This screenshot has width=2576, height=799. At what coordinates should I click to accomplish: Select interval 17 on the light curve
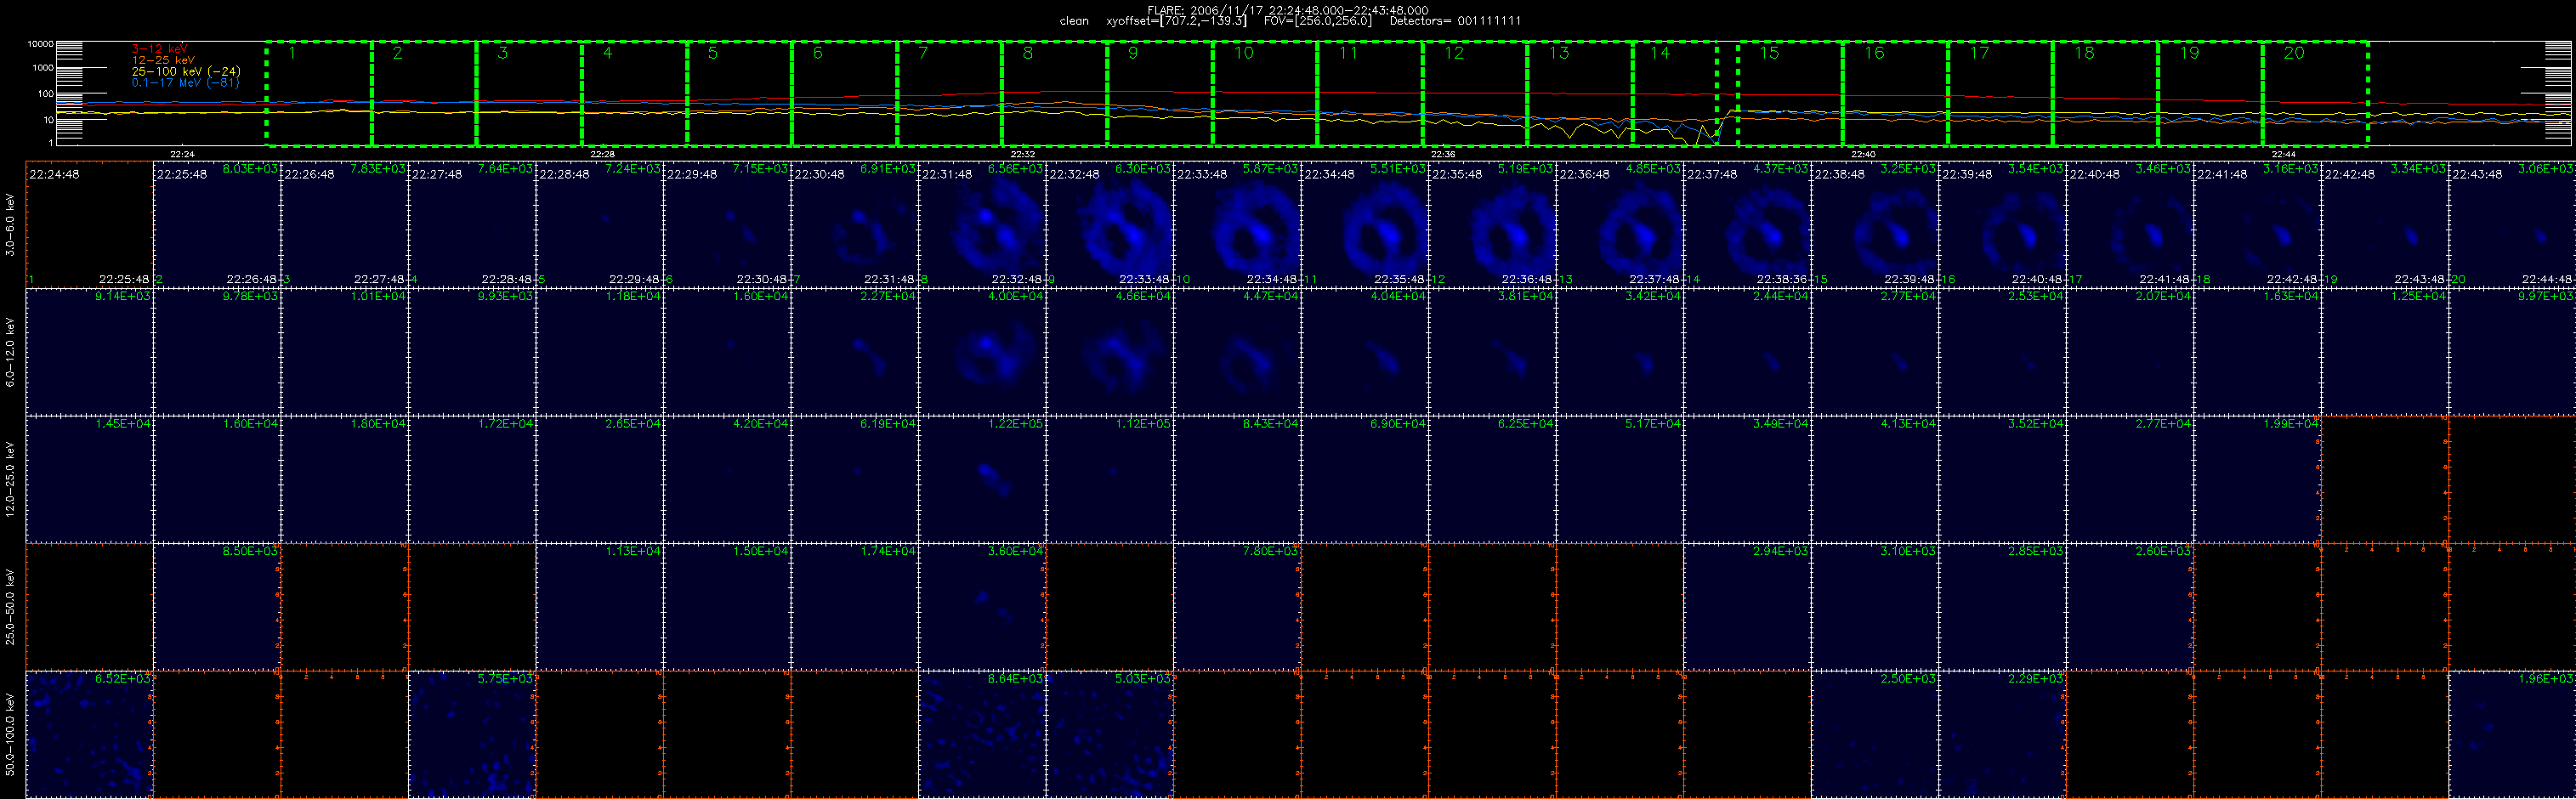coord(2000,94)
